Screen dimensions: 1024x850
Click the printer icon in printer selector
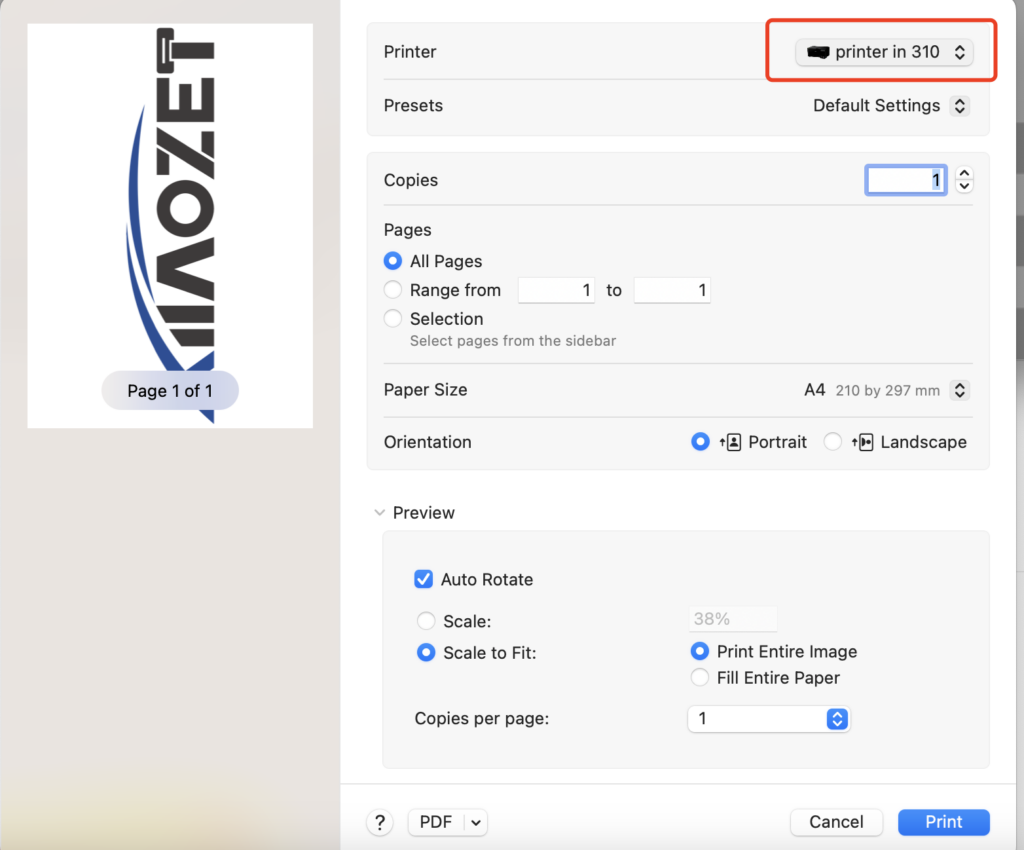click(x=818, y=52)
